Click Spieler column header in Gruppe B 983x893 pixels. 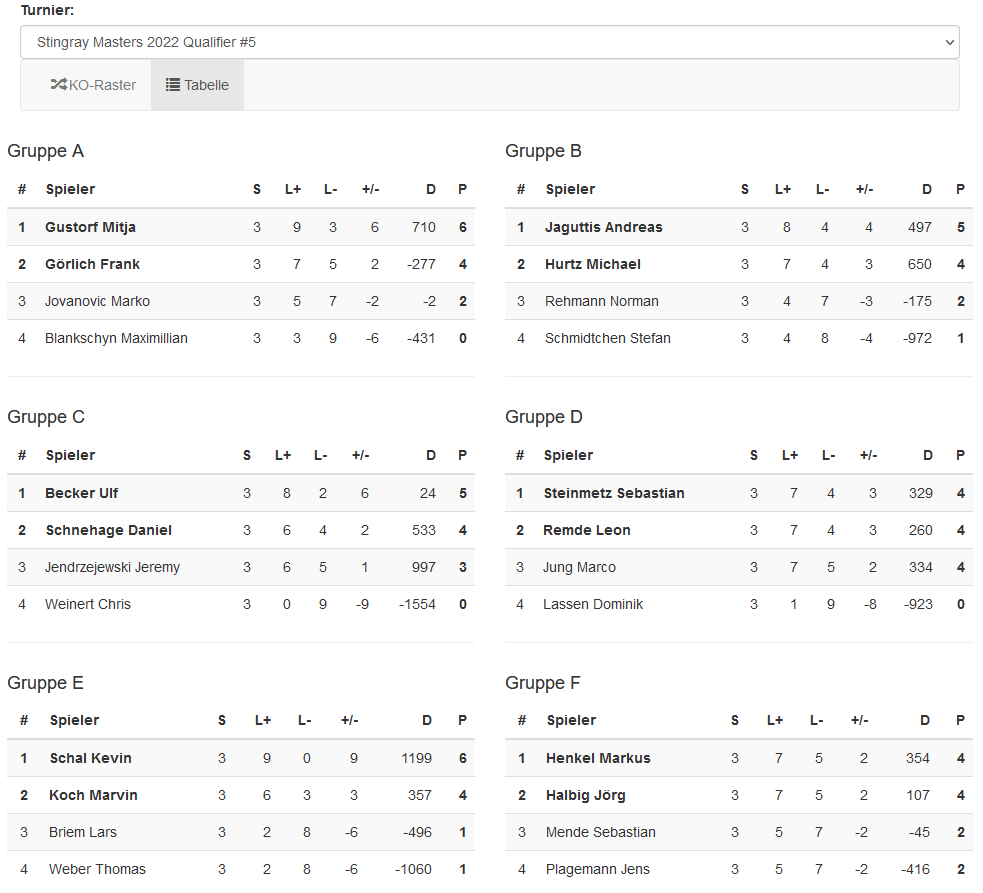tap(570, 189)
